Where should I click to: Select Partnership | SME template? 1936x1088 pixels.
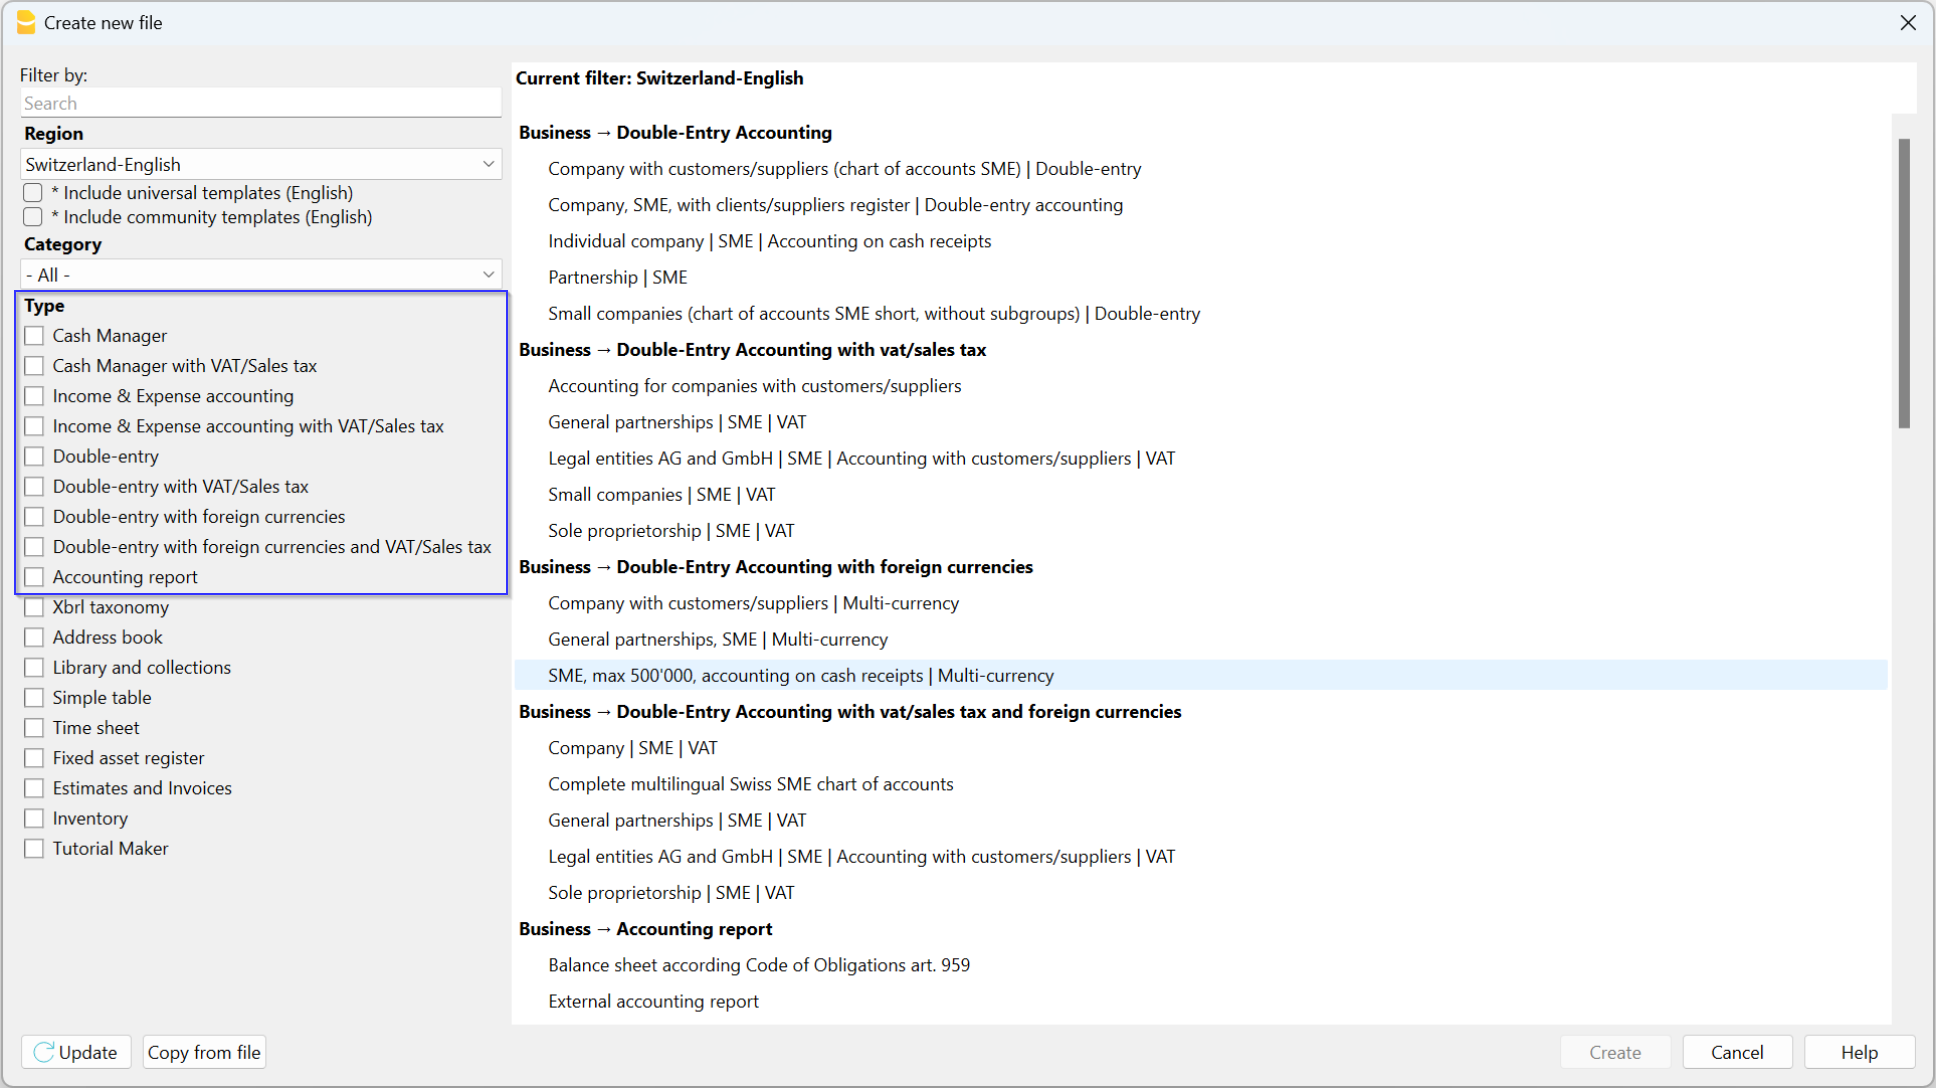617,277
